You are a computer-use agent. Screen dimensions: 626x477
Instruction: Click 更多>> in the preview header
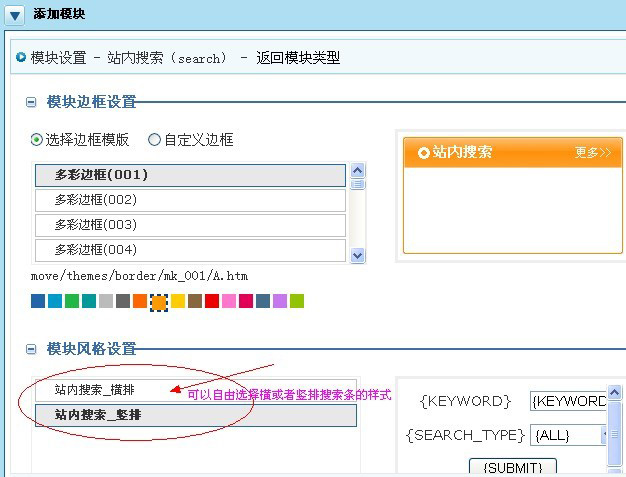pos(593,152)
